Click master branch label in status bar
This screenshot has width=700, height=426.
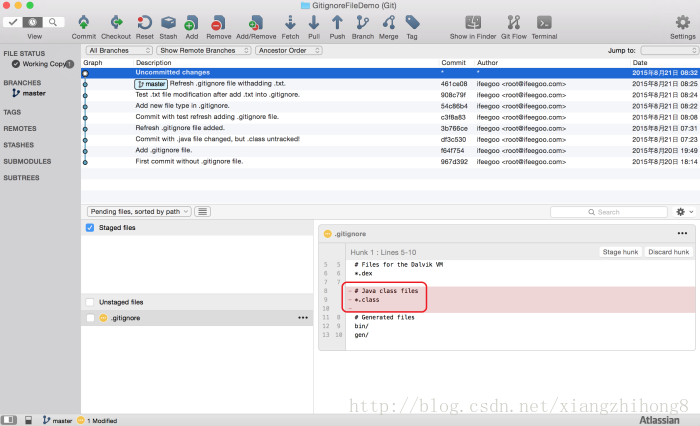point(57,421)
